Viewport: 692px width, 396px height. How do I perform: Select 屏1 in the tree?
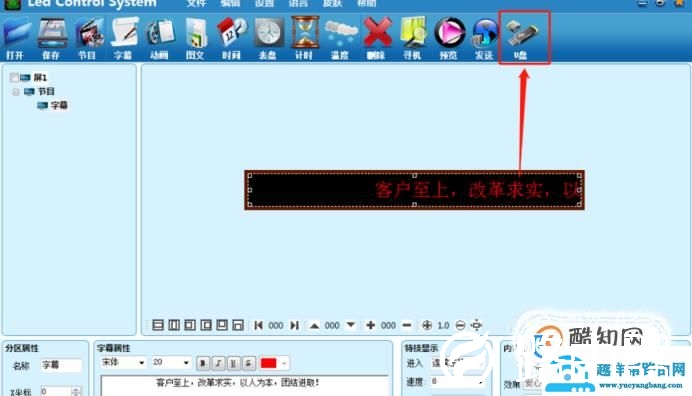pos(40,78)
